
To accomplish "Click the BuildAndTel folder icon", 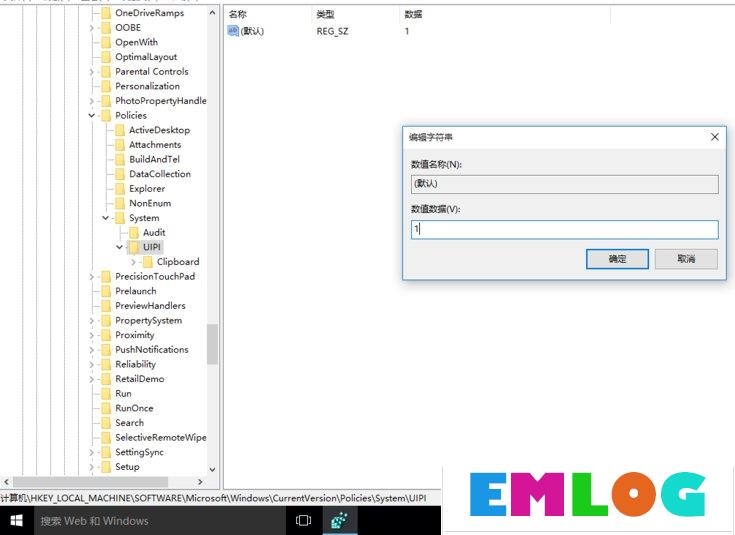I will [x=120, y=159].
